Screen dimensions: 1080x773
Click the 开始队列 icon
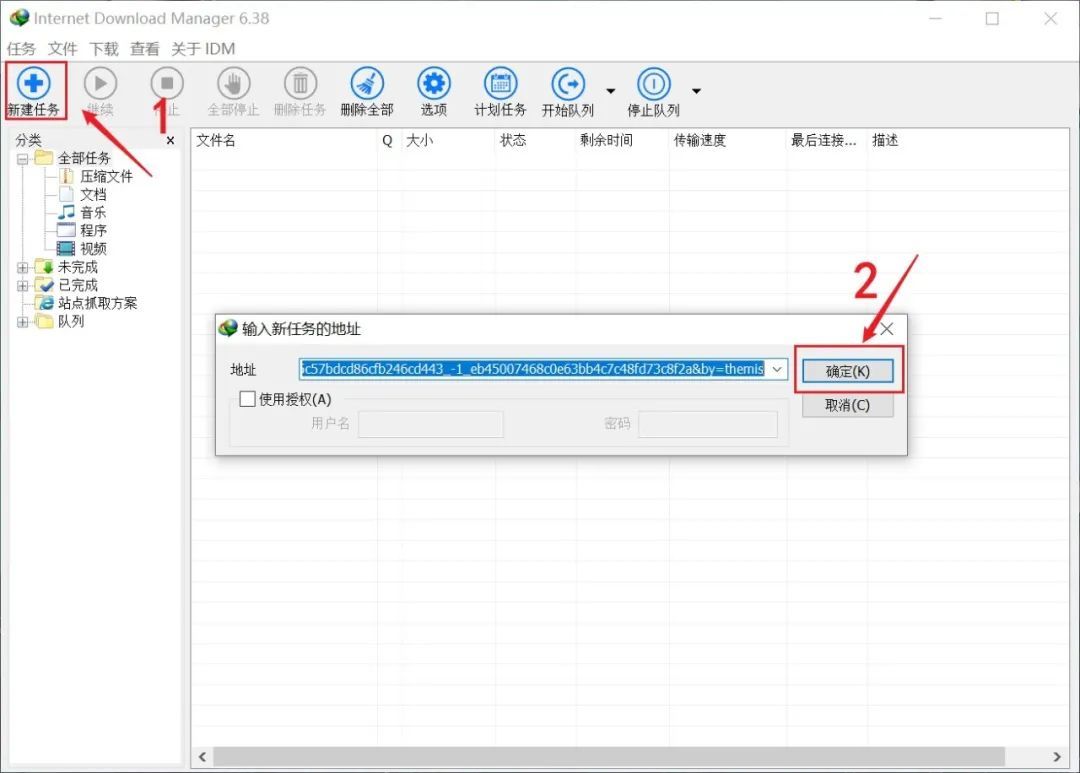[568, 83]
